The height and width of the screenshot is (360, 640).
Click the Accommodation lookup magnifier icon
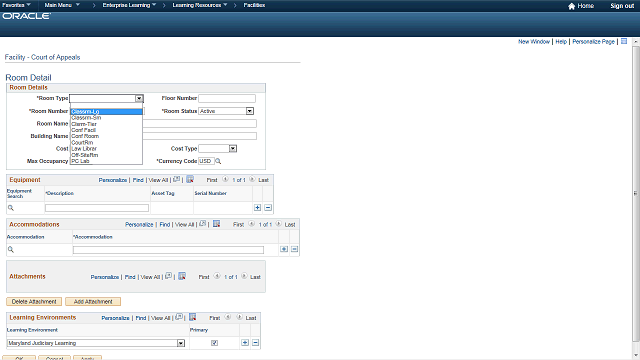point(11,249)
